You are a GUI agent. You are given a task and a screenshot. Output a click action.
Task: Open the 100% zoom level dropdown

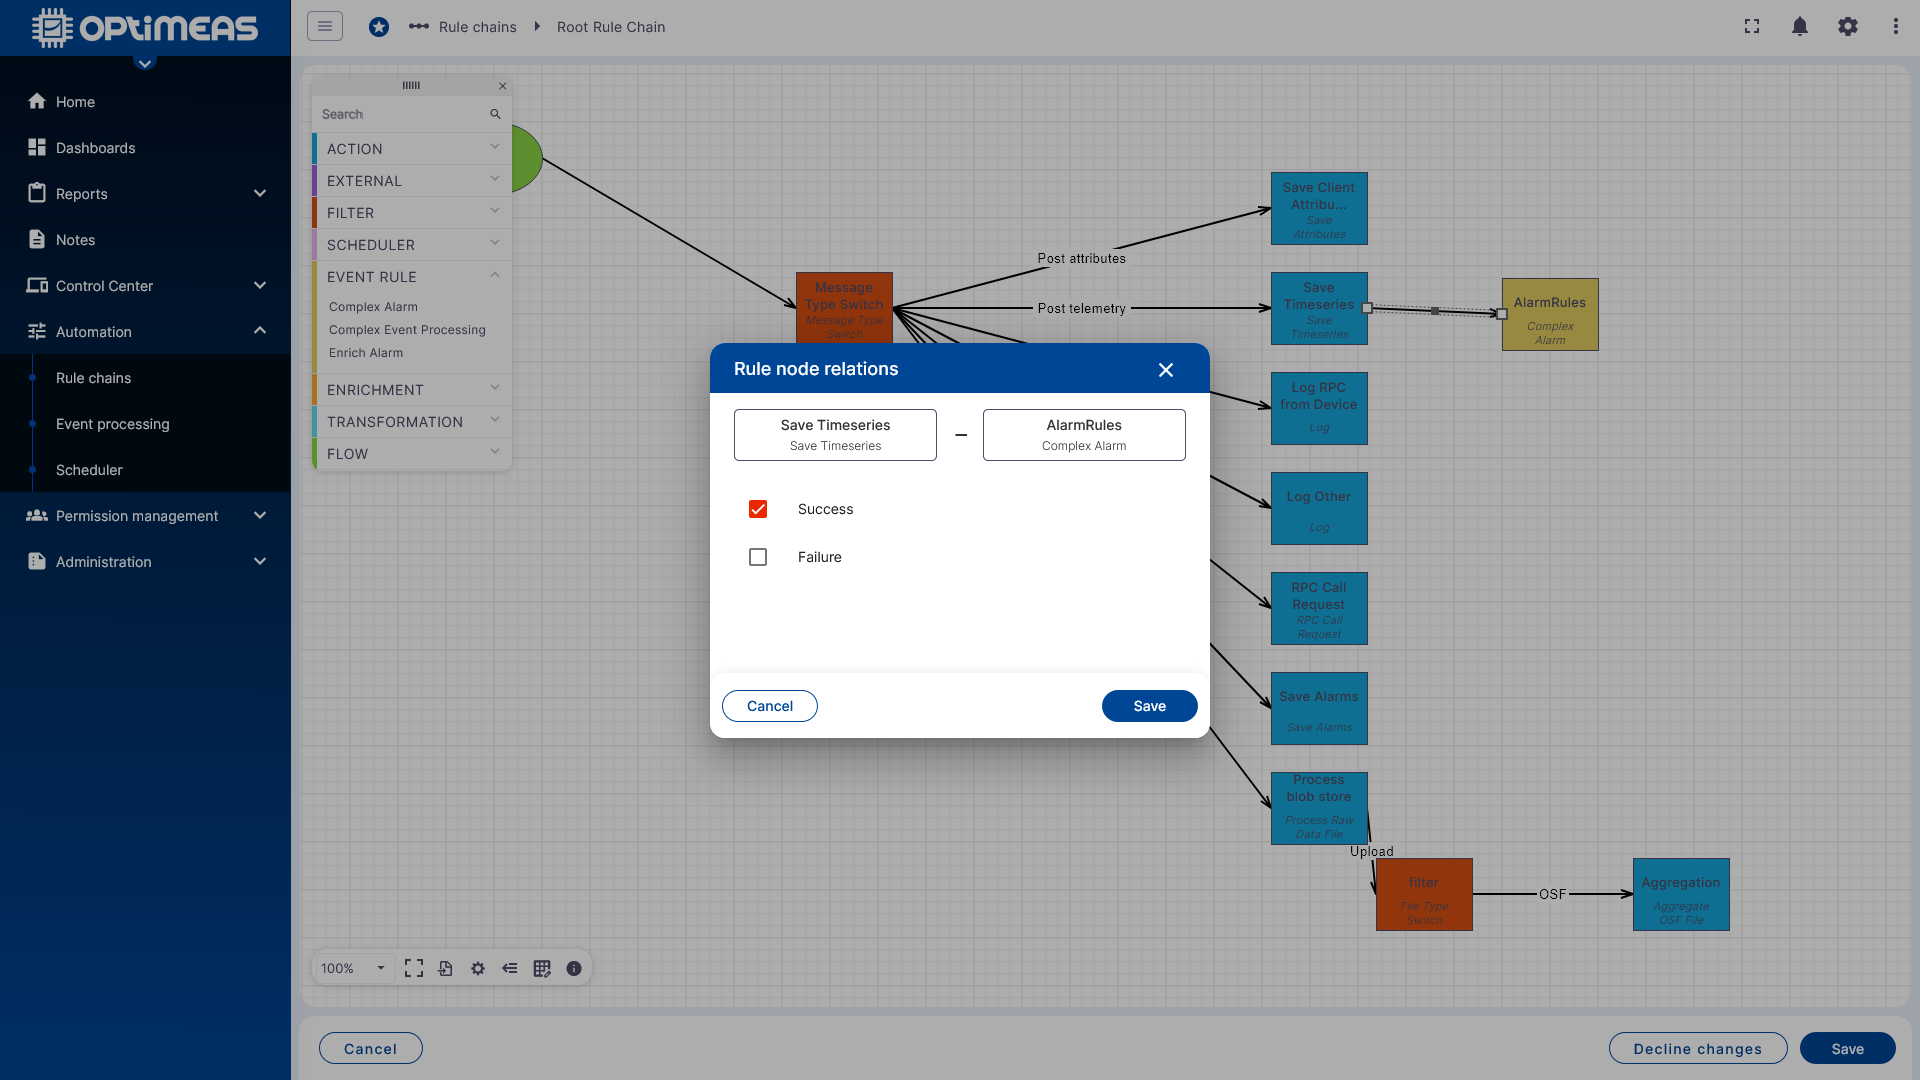pos(353,968)
